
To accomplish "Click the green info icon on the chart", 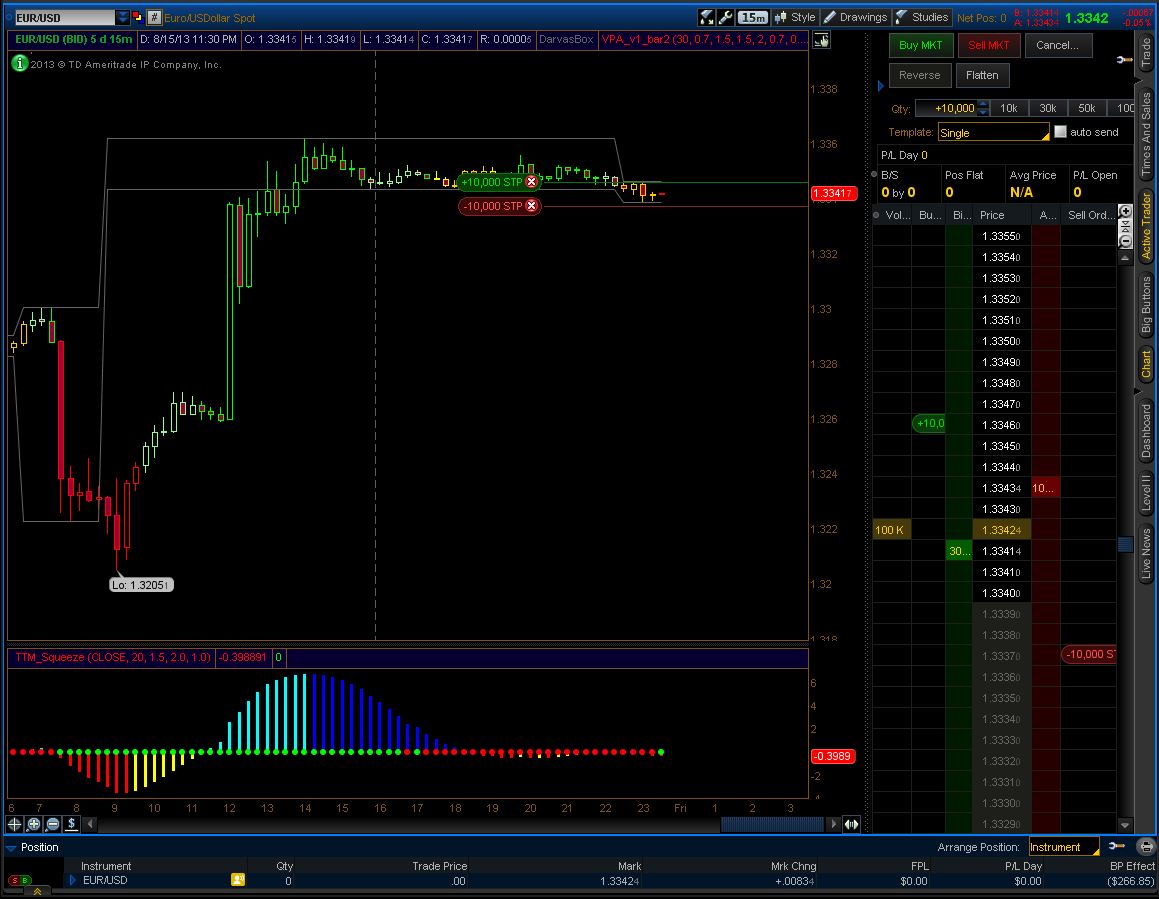I will pyautogui.click(x=19, y=64).
